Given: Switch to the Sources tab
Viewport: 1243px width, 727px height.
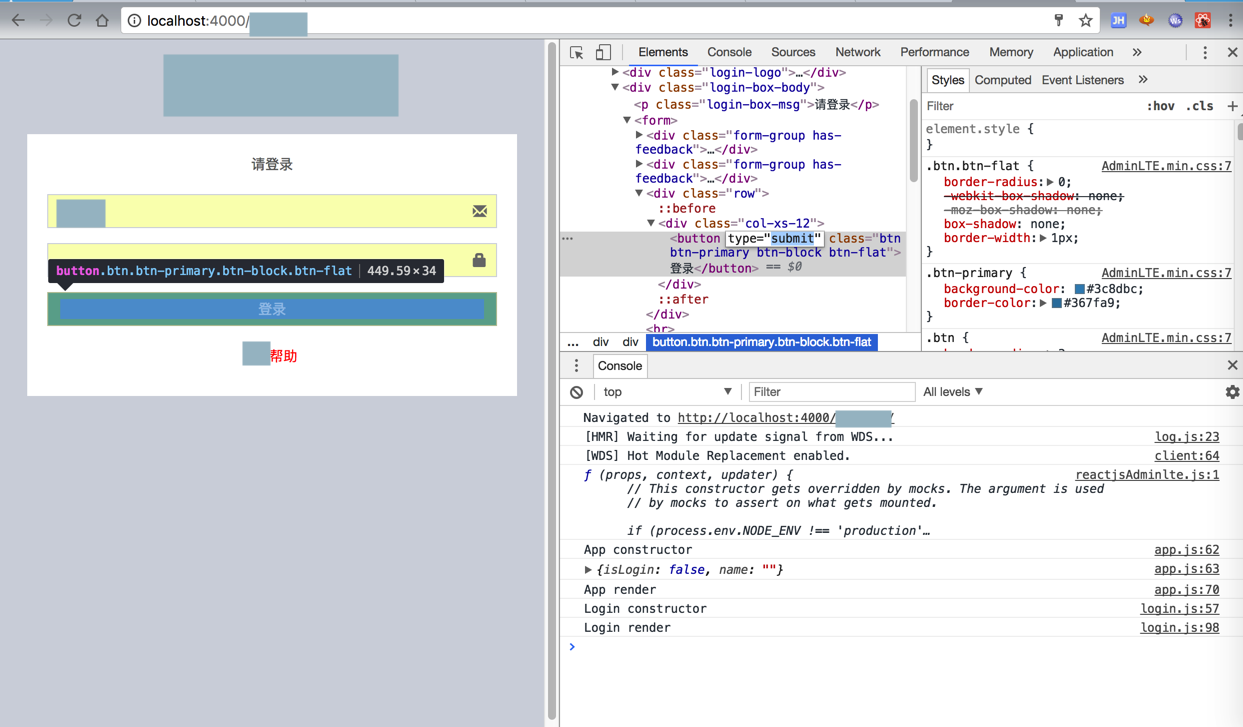Looking at the screenshot, I should (793, 52).
